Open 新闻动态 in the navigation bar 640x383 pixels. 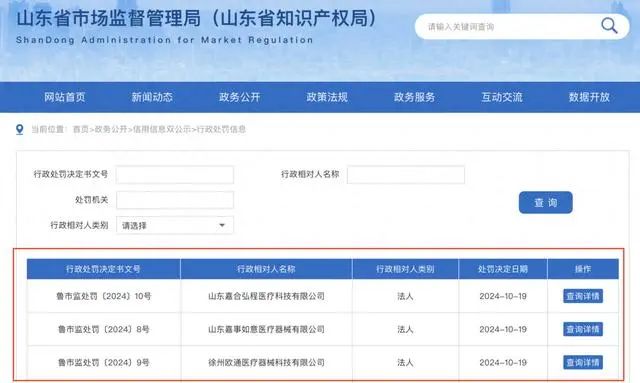[152, 97]
